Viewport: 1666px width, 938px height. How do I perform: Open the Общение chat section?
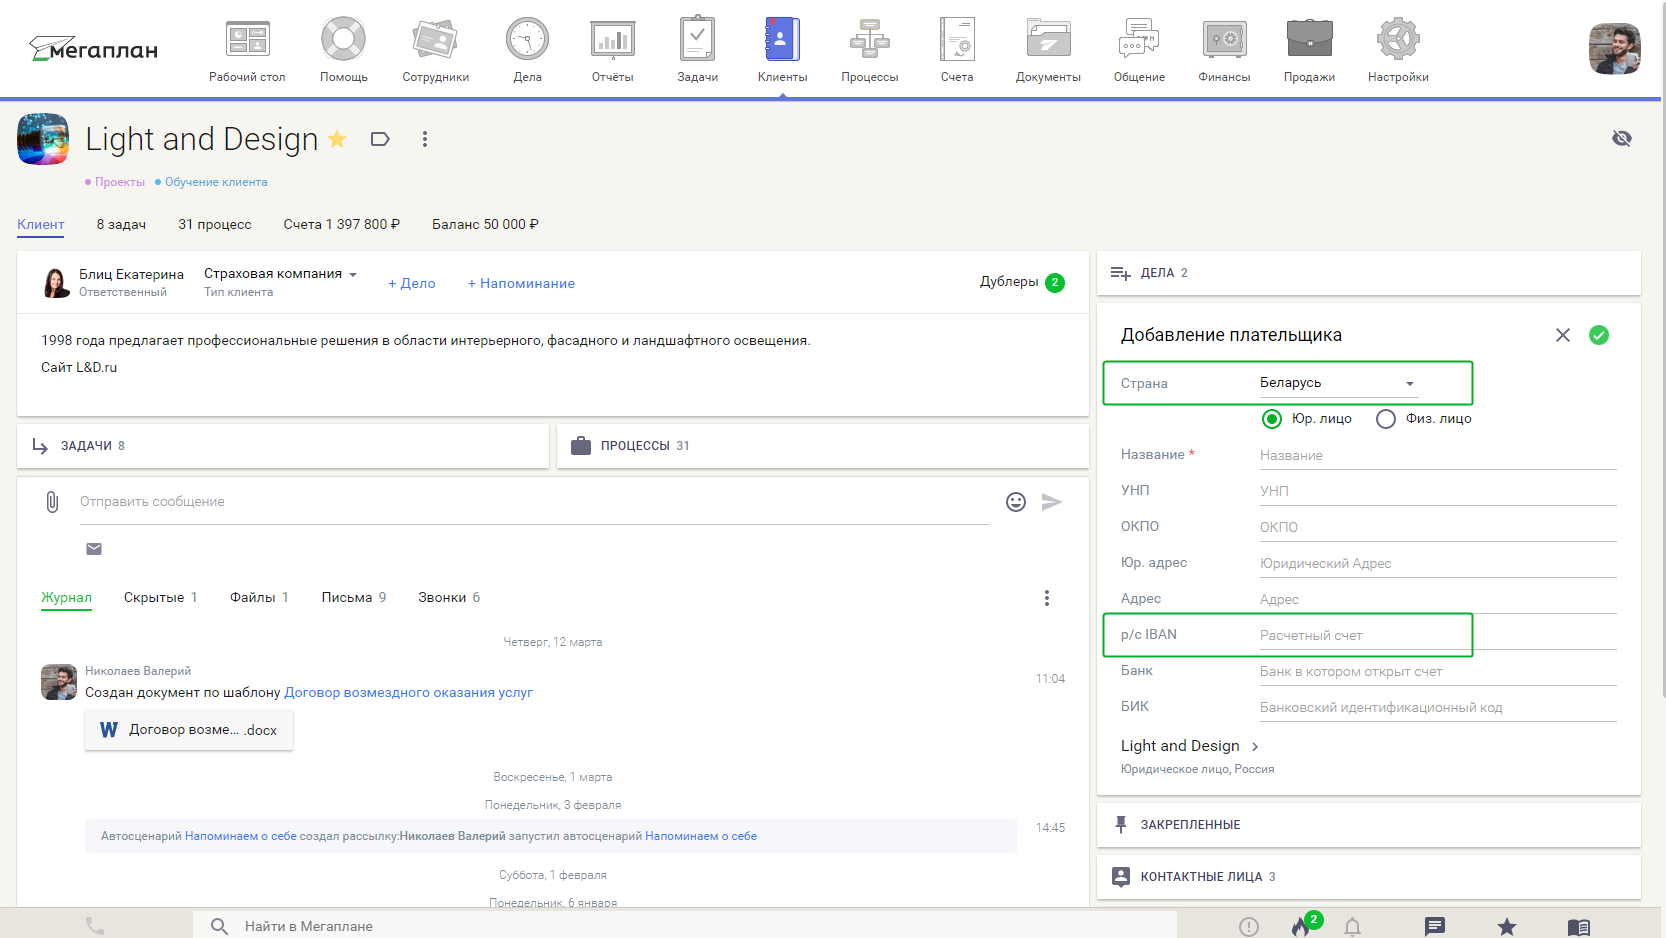click(x=1139, y=50)
